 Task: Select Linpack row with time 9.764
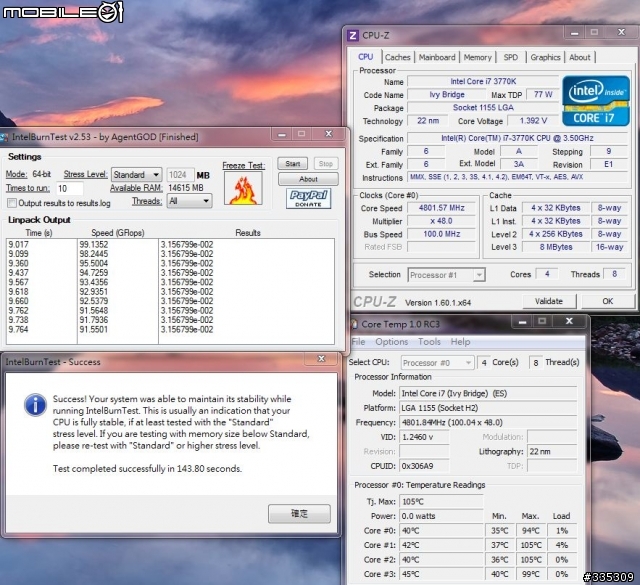coord(170,329)
